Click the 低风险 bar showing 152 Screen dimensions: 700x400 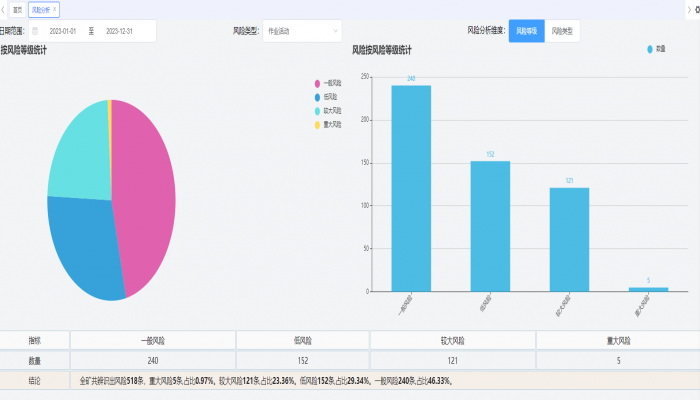[x=490, y=226]
